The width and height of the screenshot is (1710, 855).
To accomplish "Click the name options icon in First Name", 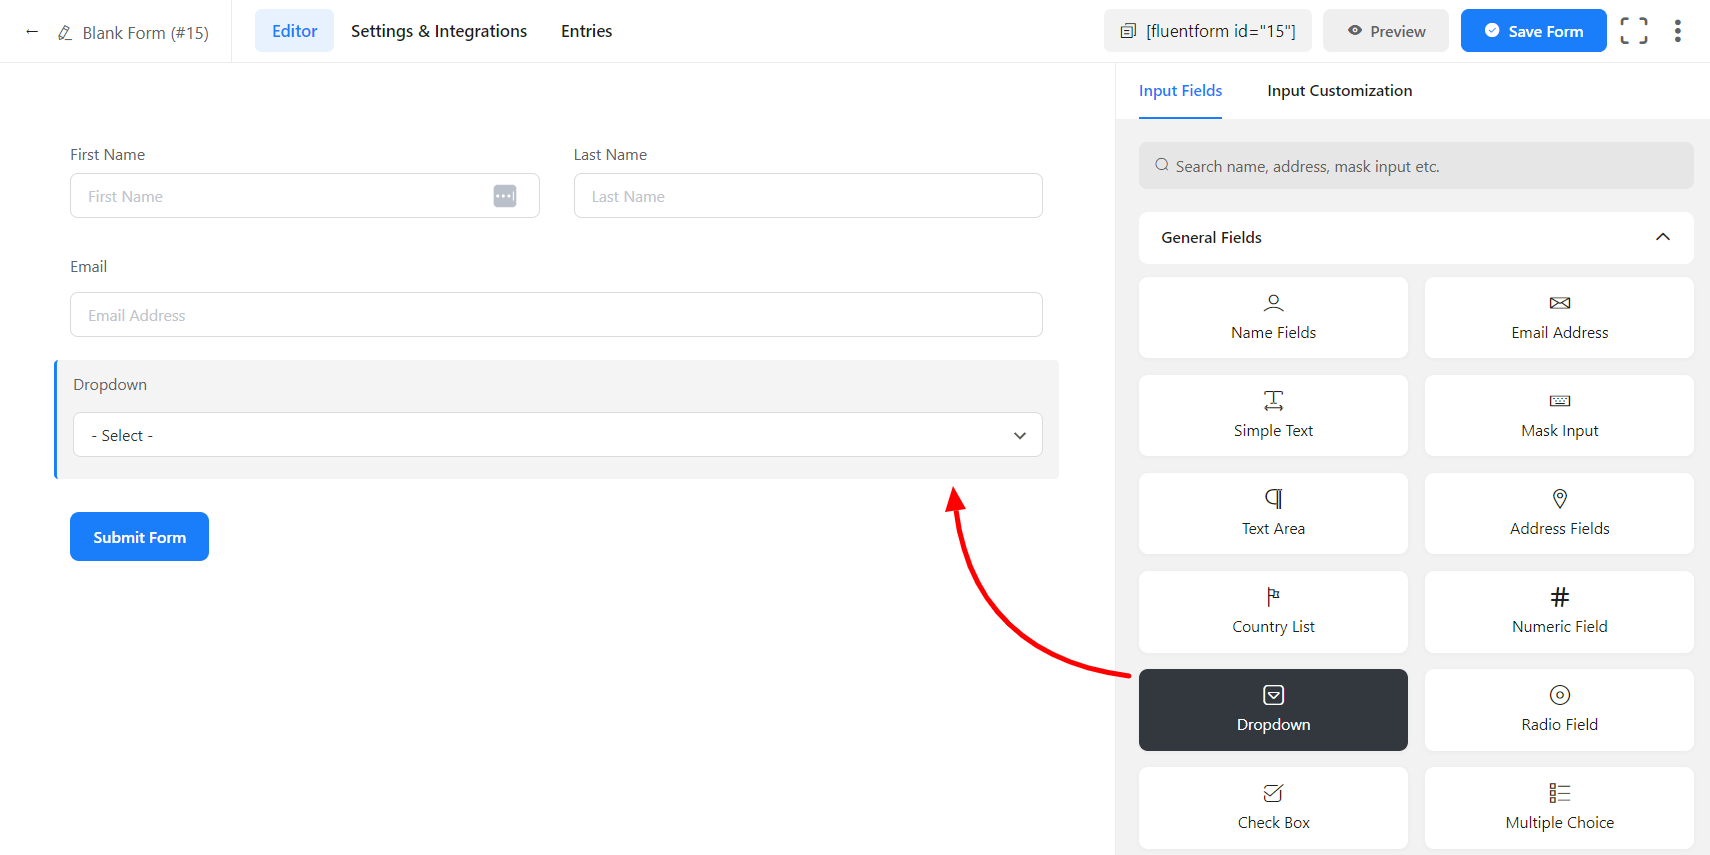I will pos(505,196).
